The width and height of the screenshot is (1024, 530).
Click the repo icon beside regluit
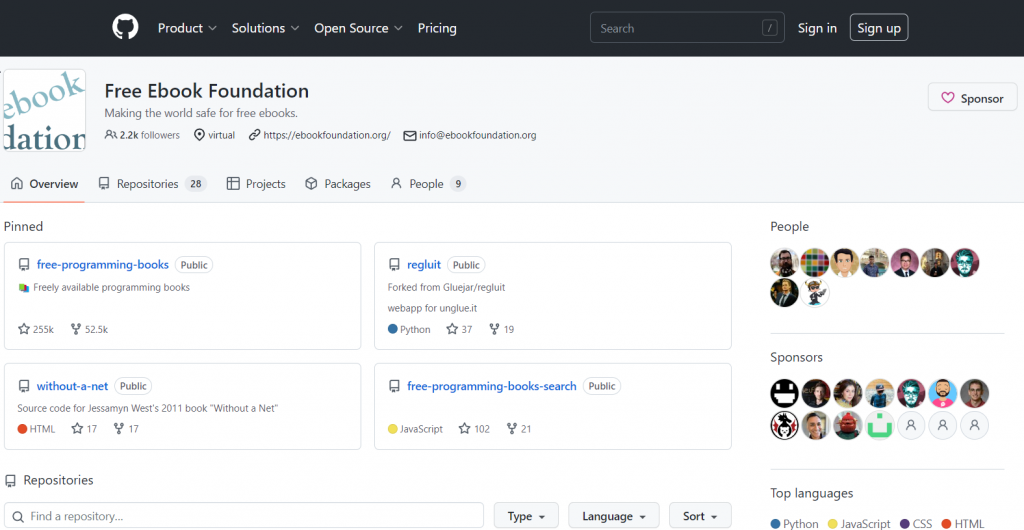(394, 264)
